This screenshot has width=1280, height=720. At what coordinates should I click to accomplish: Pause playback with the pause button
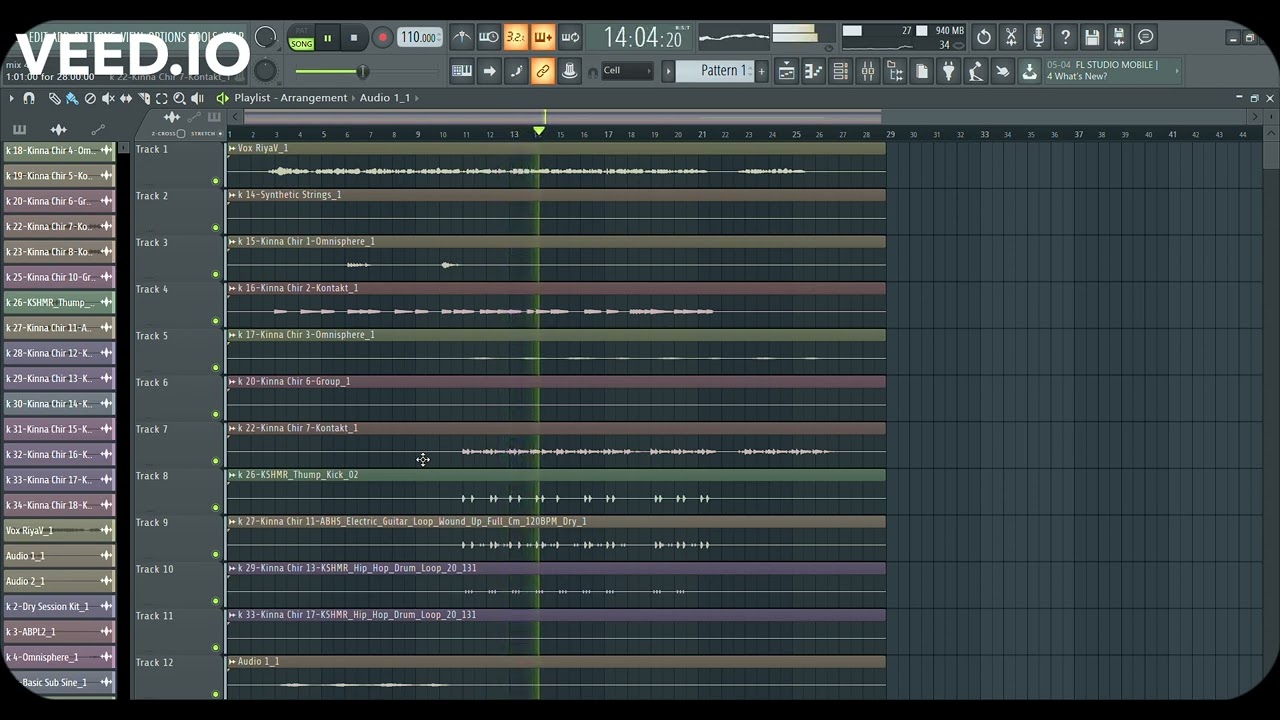pos(327,39)
